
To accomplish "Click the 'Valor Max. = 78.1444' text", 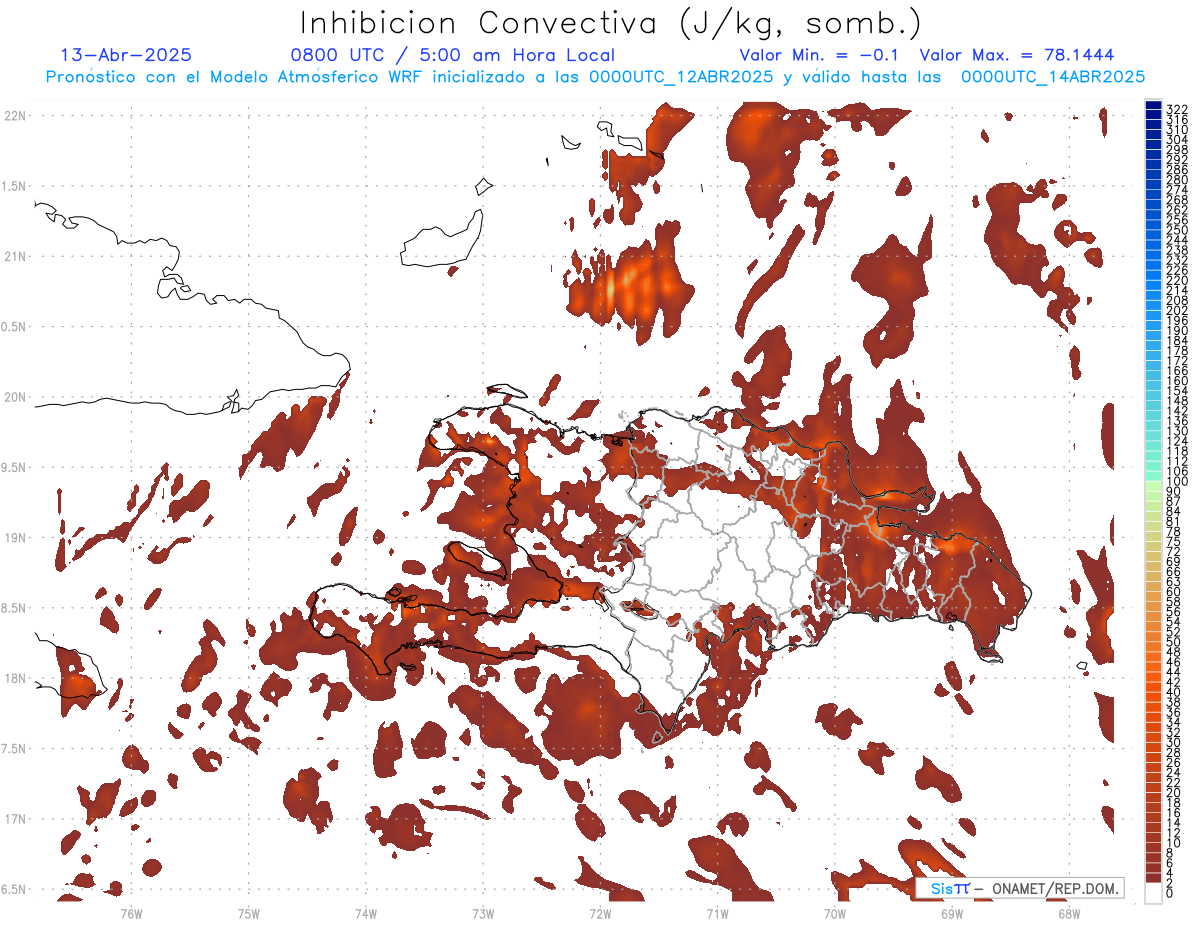I will point(1017,56).
